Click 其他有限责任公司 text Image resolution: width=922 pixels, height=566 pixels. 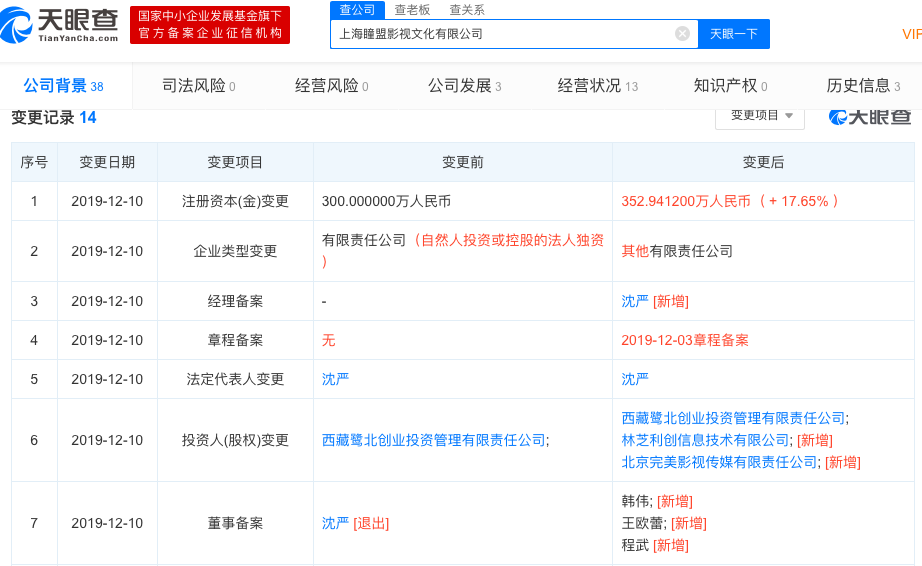tap(677, 251)
